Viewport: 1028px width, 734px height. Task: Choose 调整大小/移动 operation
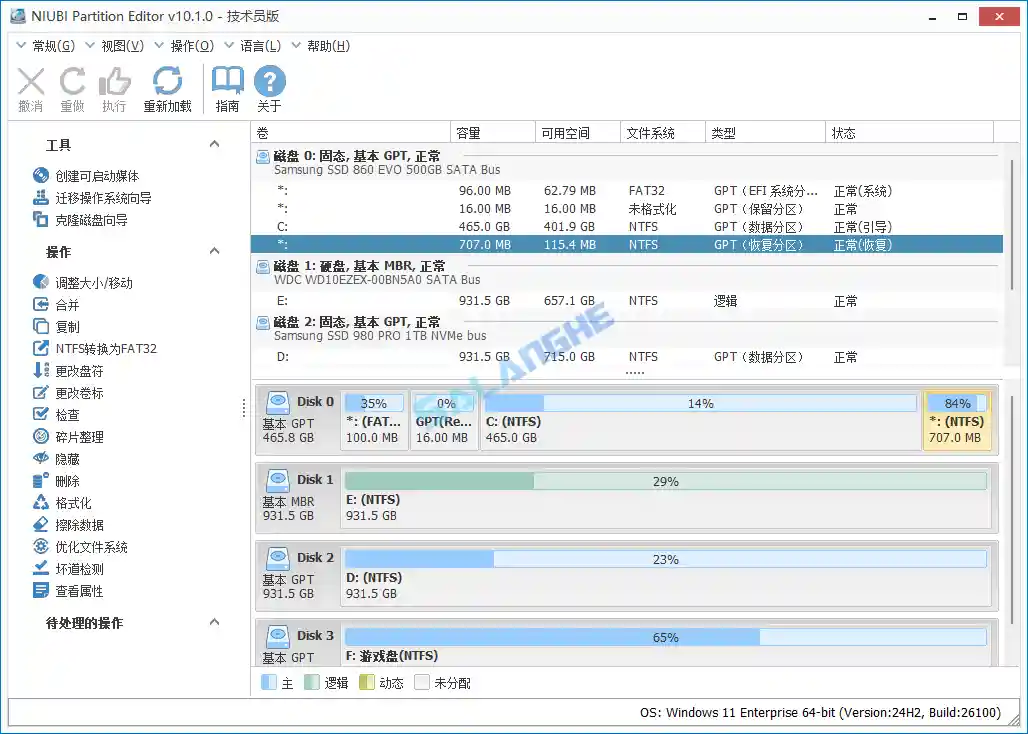tap(83, 282)
